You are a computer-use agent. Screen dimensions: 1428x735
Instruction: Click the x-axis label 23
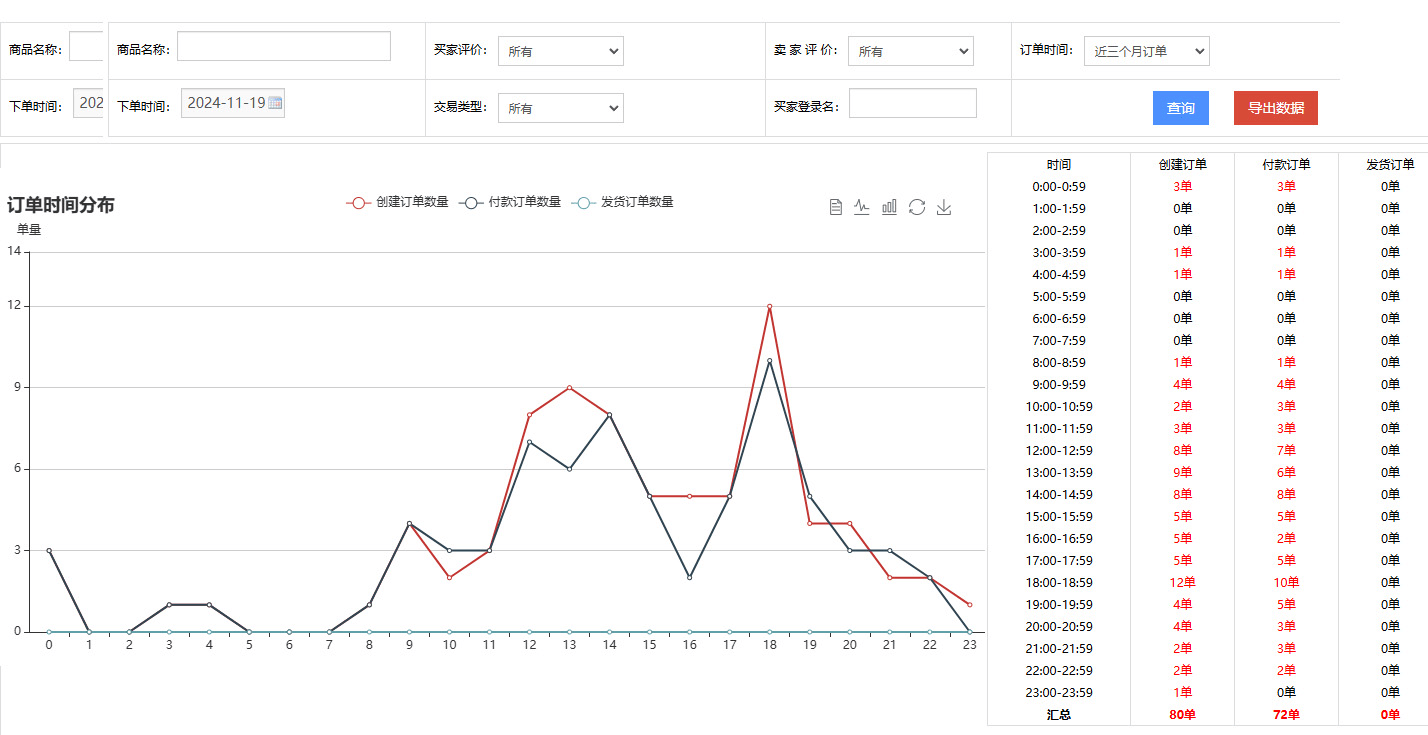coord(969,645)
